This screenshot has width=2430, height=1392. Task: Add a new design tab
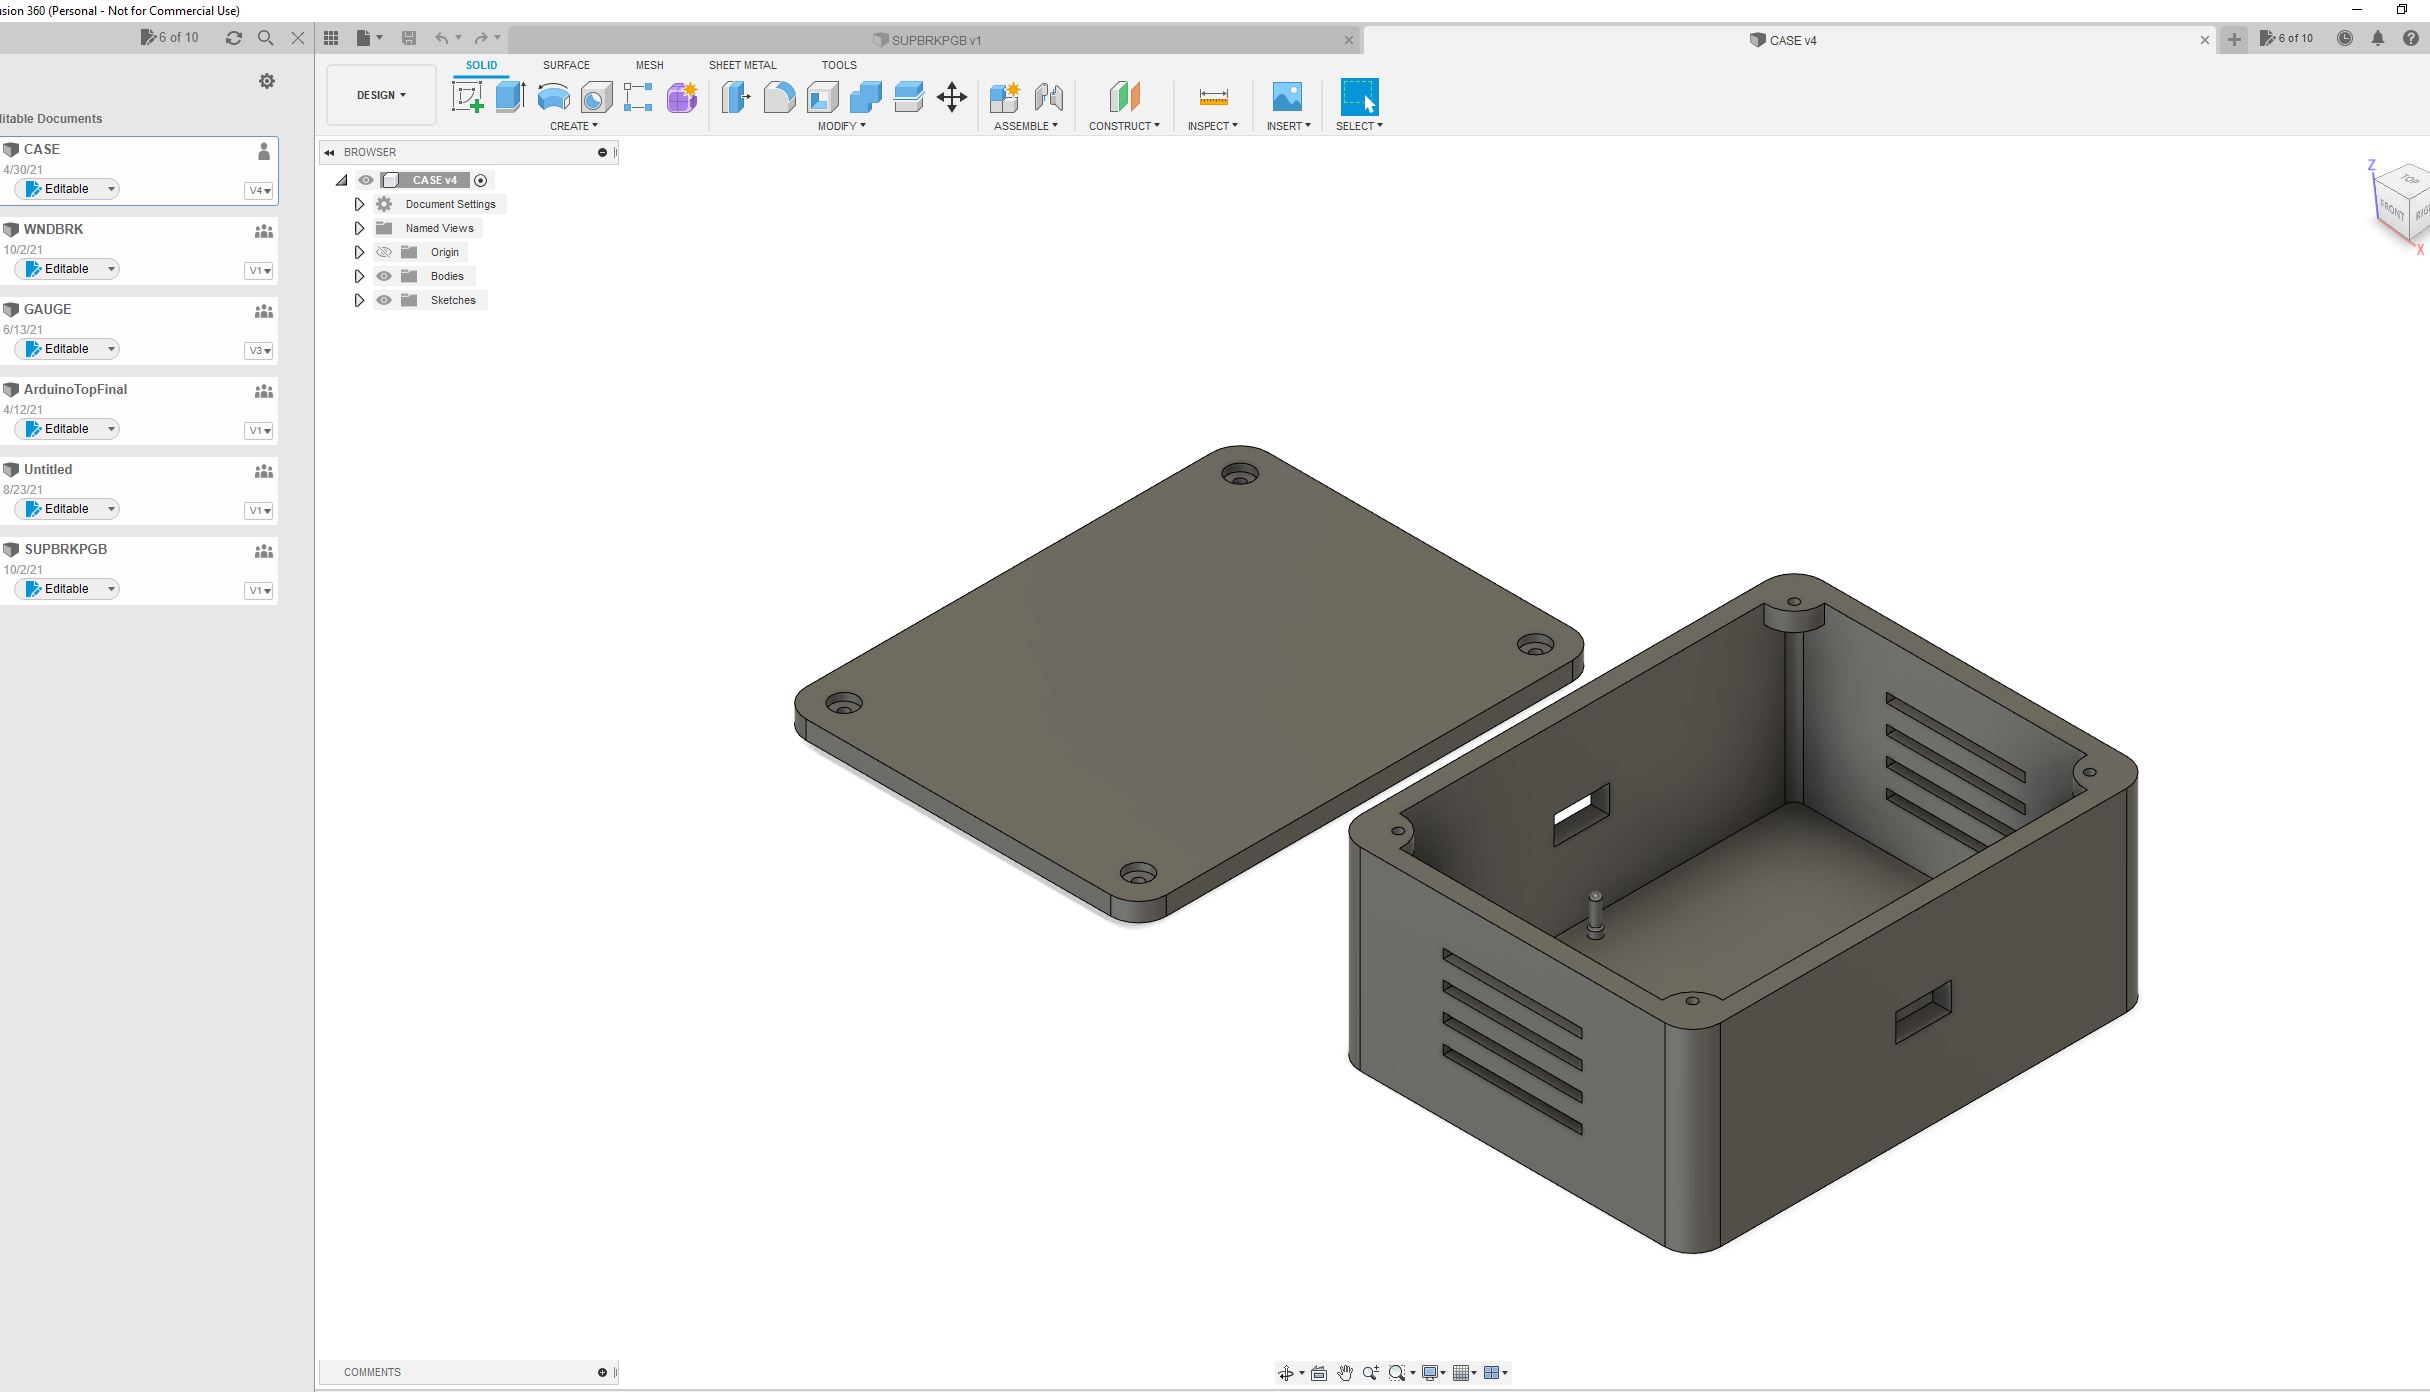tap(2234, 40)
